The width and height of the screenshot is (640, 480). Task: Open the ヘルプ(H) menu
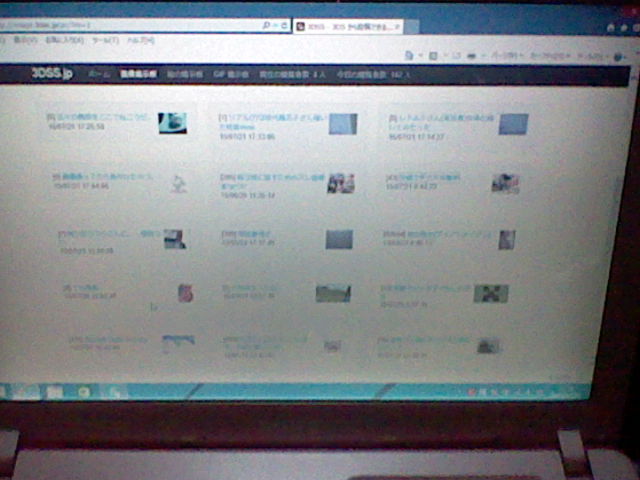[140, 41]
